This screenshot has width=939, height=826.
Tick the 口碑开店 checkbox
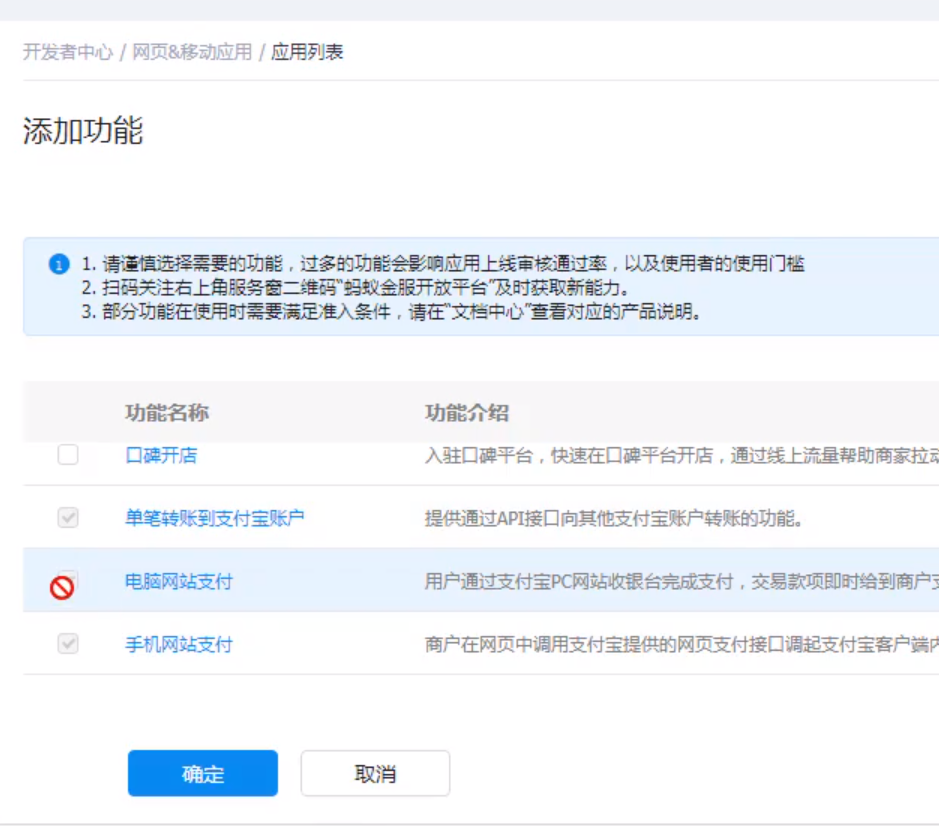[67, 455]
